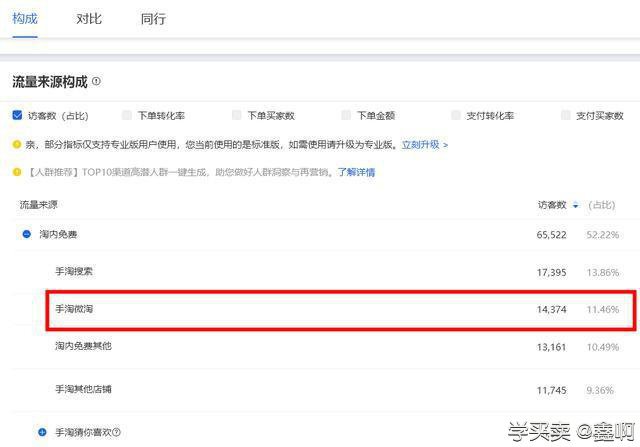Click the 11.46% percentage value
The width and height of the screenshot is (640, 447).
point(602,309)
